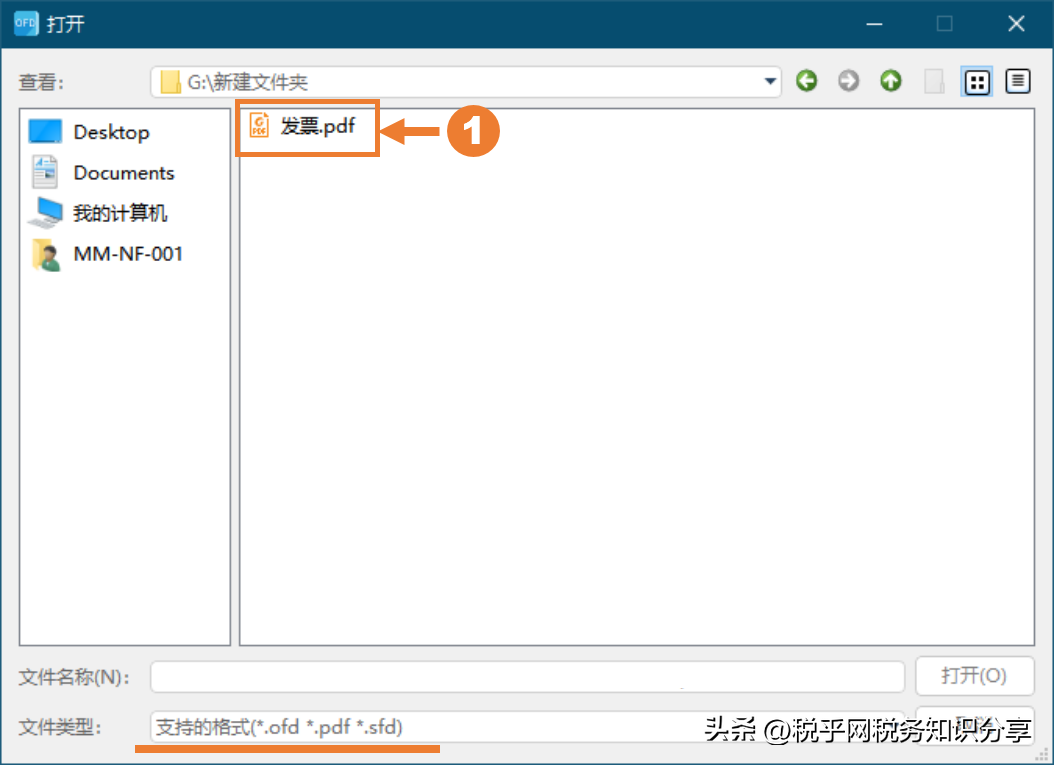The image size is (1054, 765).
Task: Click the 打开(O) button
Action: click(x=974, y=676)
